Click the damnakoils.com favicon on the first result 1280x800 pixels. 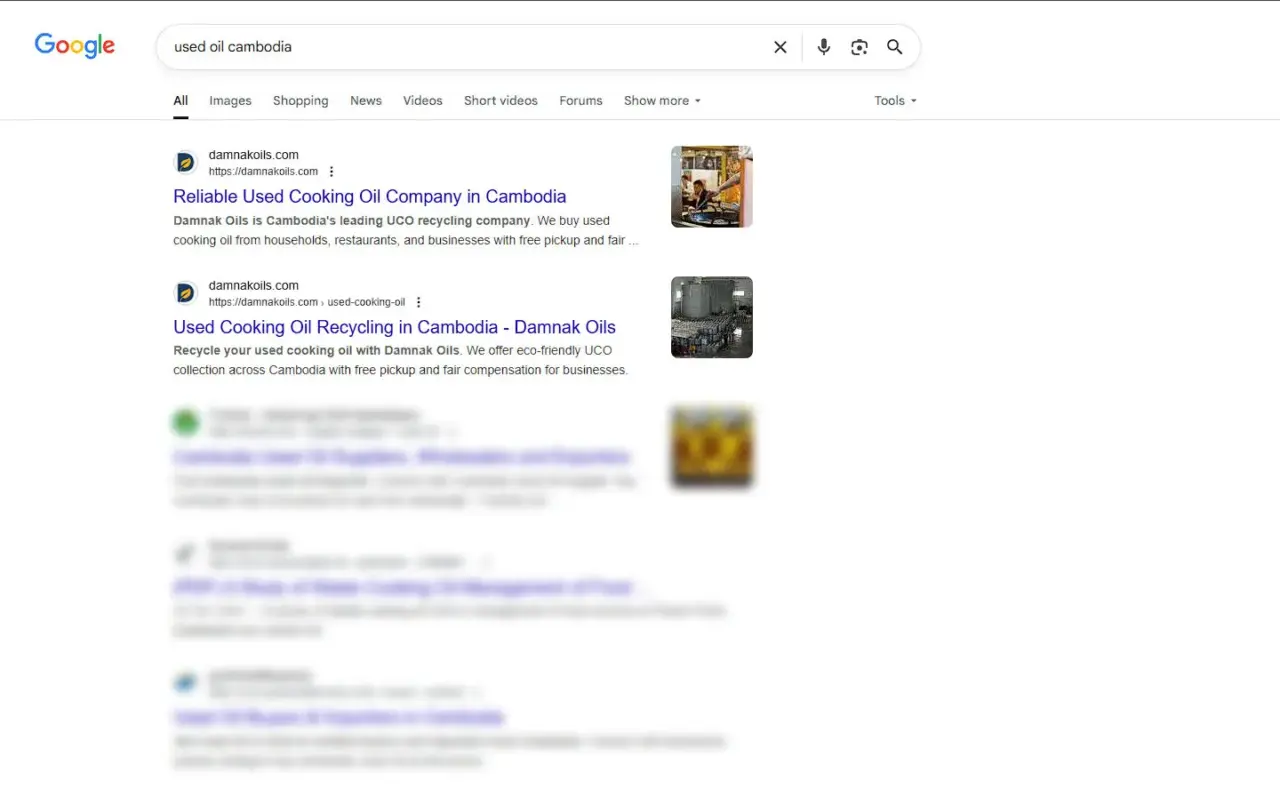185,162
